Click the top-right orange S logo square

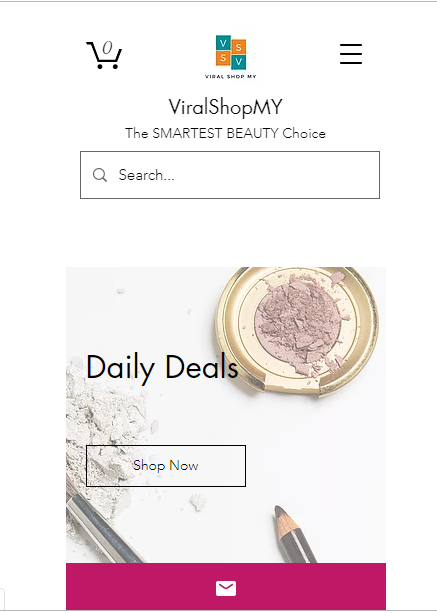(238, 48)
